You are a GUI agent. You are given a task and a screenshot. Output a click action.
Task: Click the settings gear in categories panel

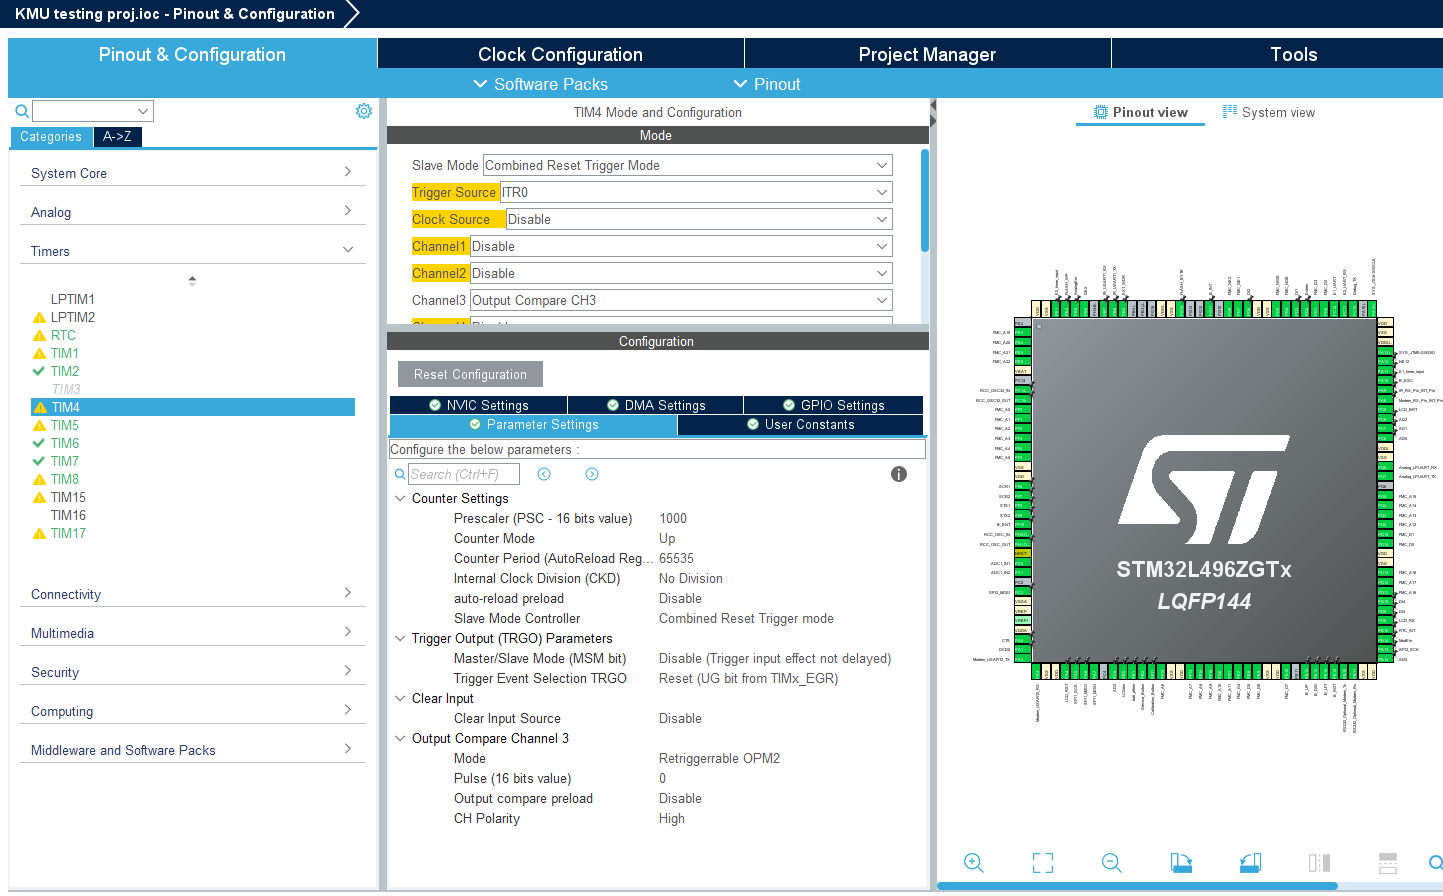(x=364, y=111)
